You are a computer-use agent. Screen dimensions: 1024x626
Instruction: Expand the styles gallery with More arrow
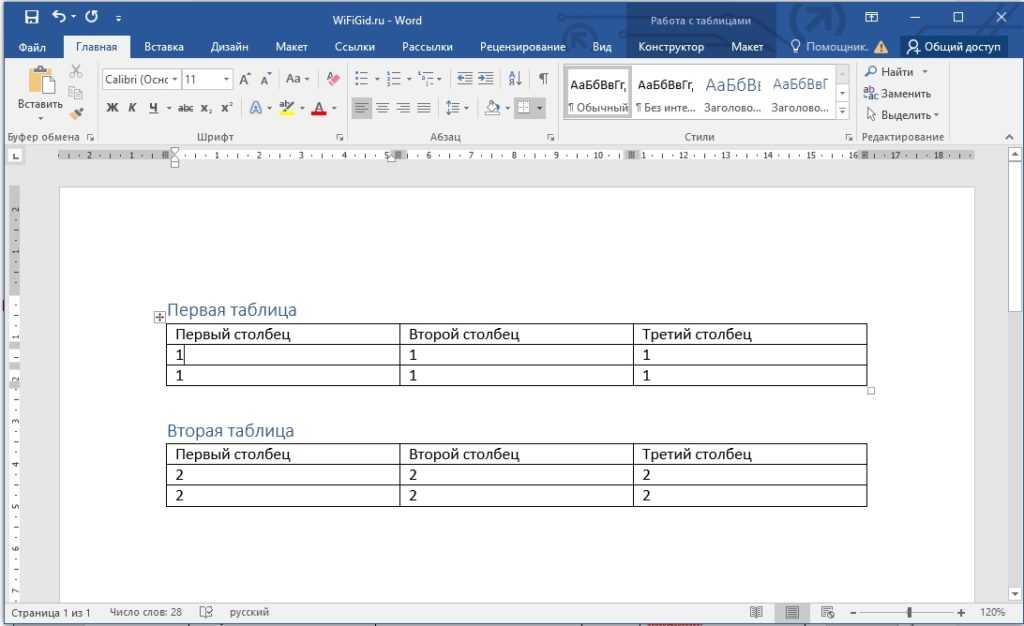click(842, 111)
